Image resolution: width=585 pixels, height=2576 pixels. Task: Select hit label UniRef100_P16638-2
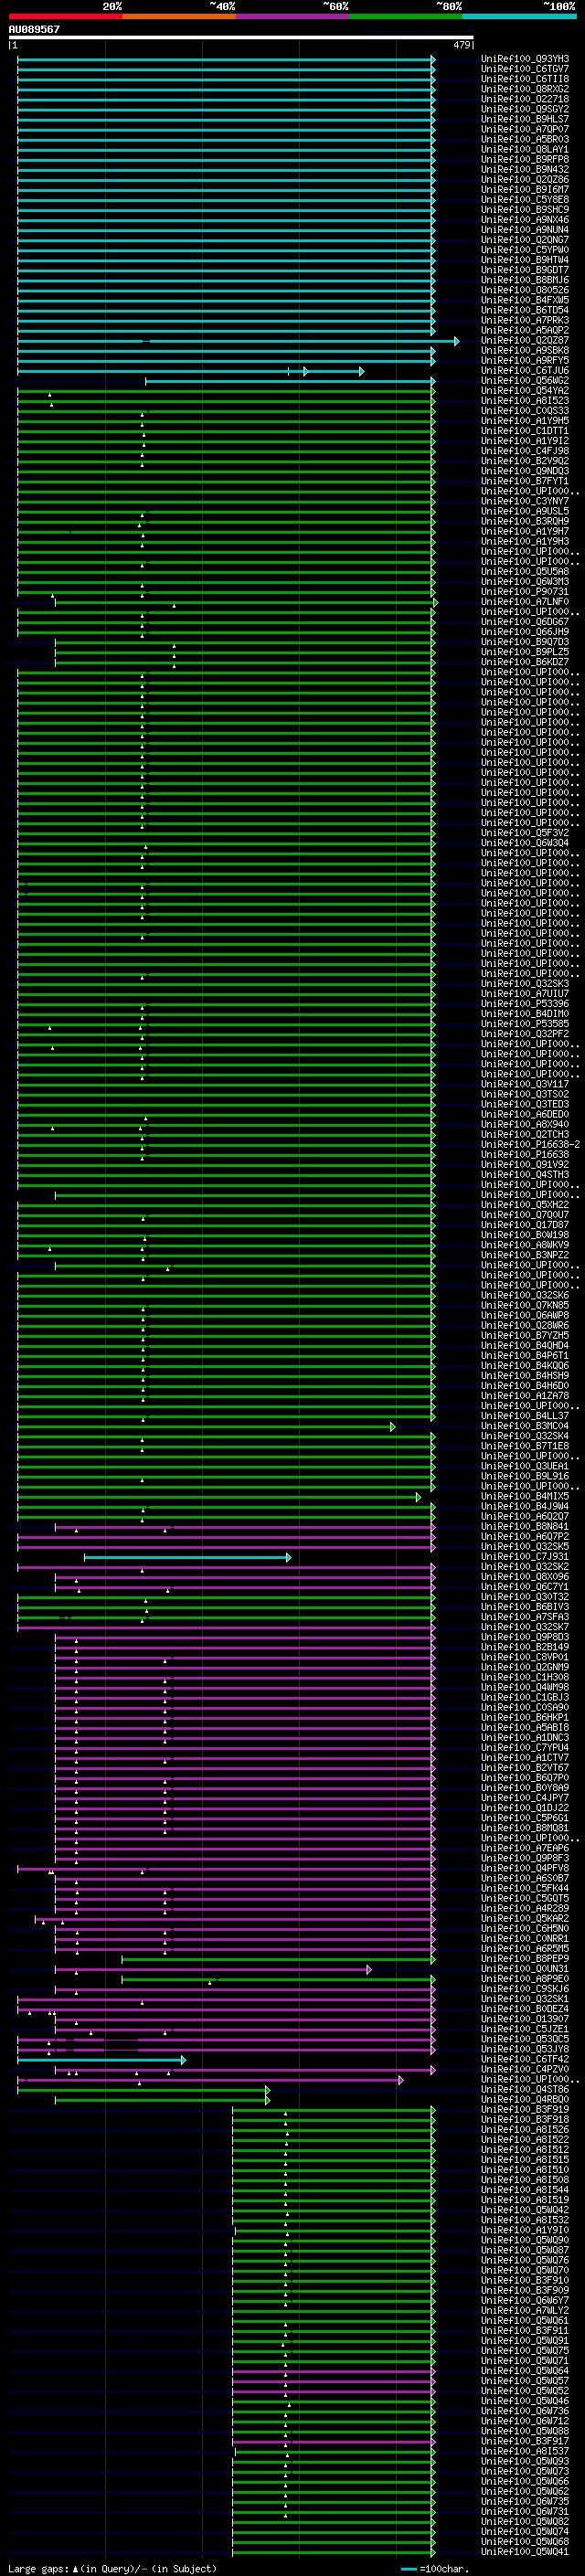coord(531,1145)
